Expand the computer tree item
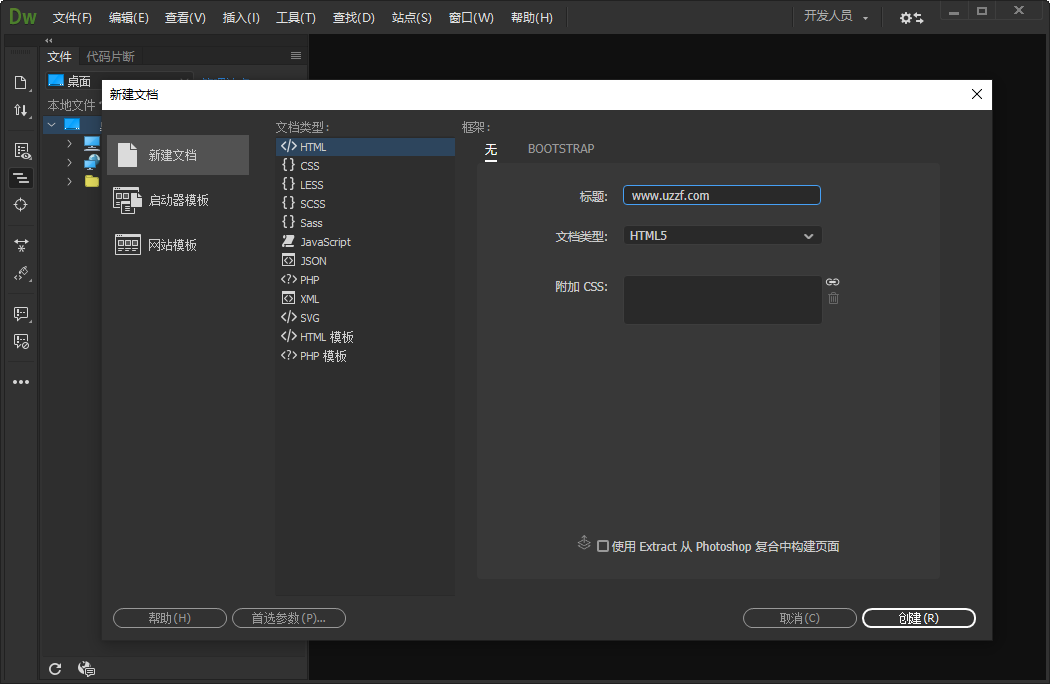Image resolution: width=1050 pixels, height=684 pixels. click(69, 143)
